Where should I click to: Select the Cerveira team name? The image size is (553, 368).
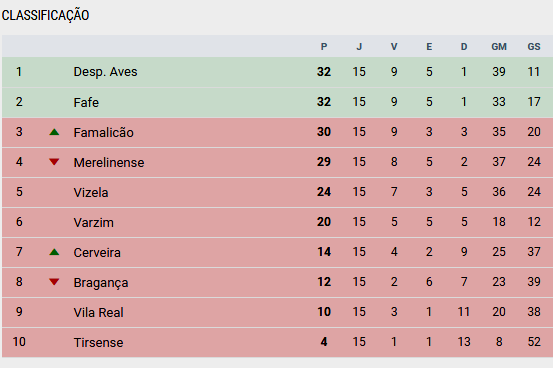(97, 252)
